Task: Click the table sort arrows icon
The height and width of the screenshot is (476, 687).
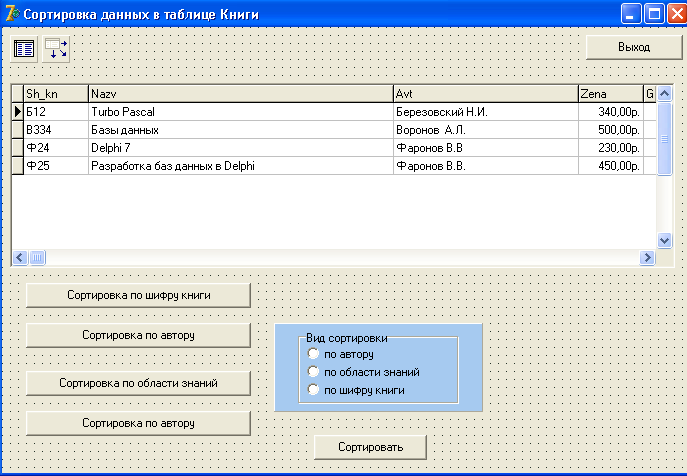Action: [56, 49]
